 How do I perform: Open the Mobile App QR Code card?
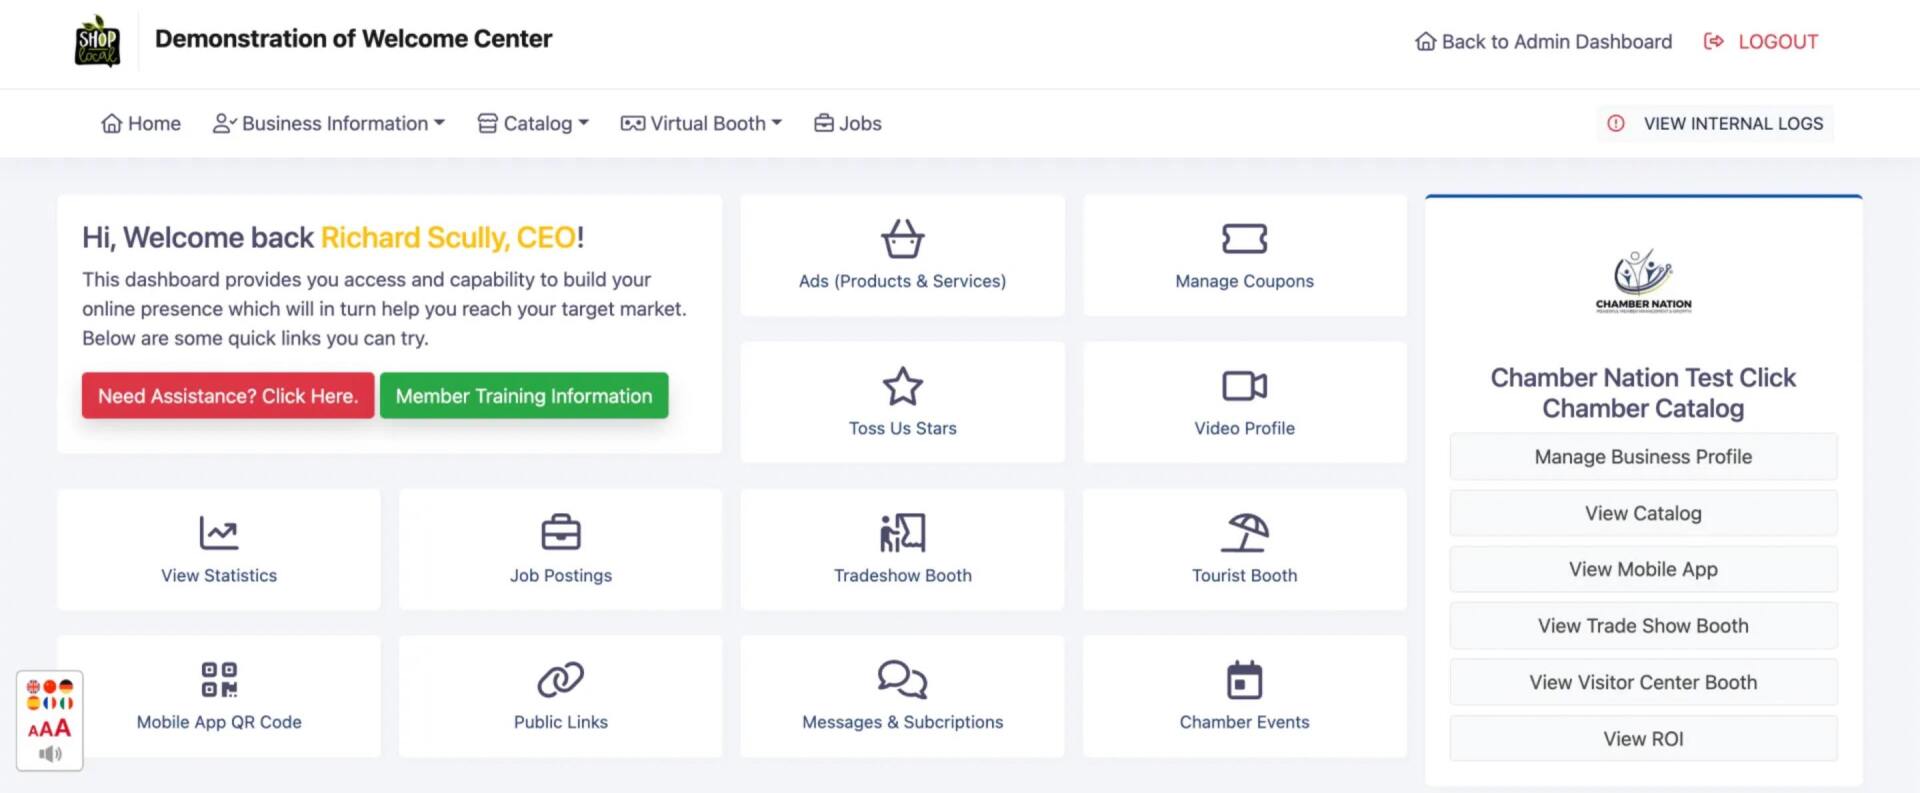tap(219, 697)
